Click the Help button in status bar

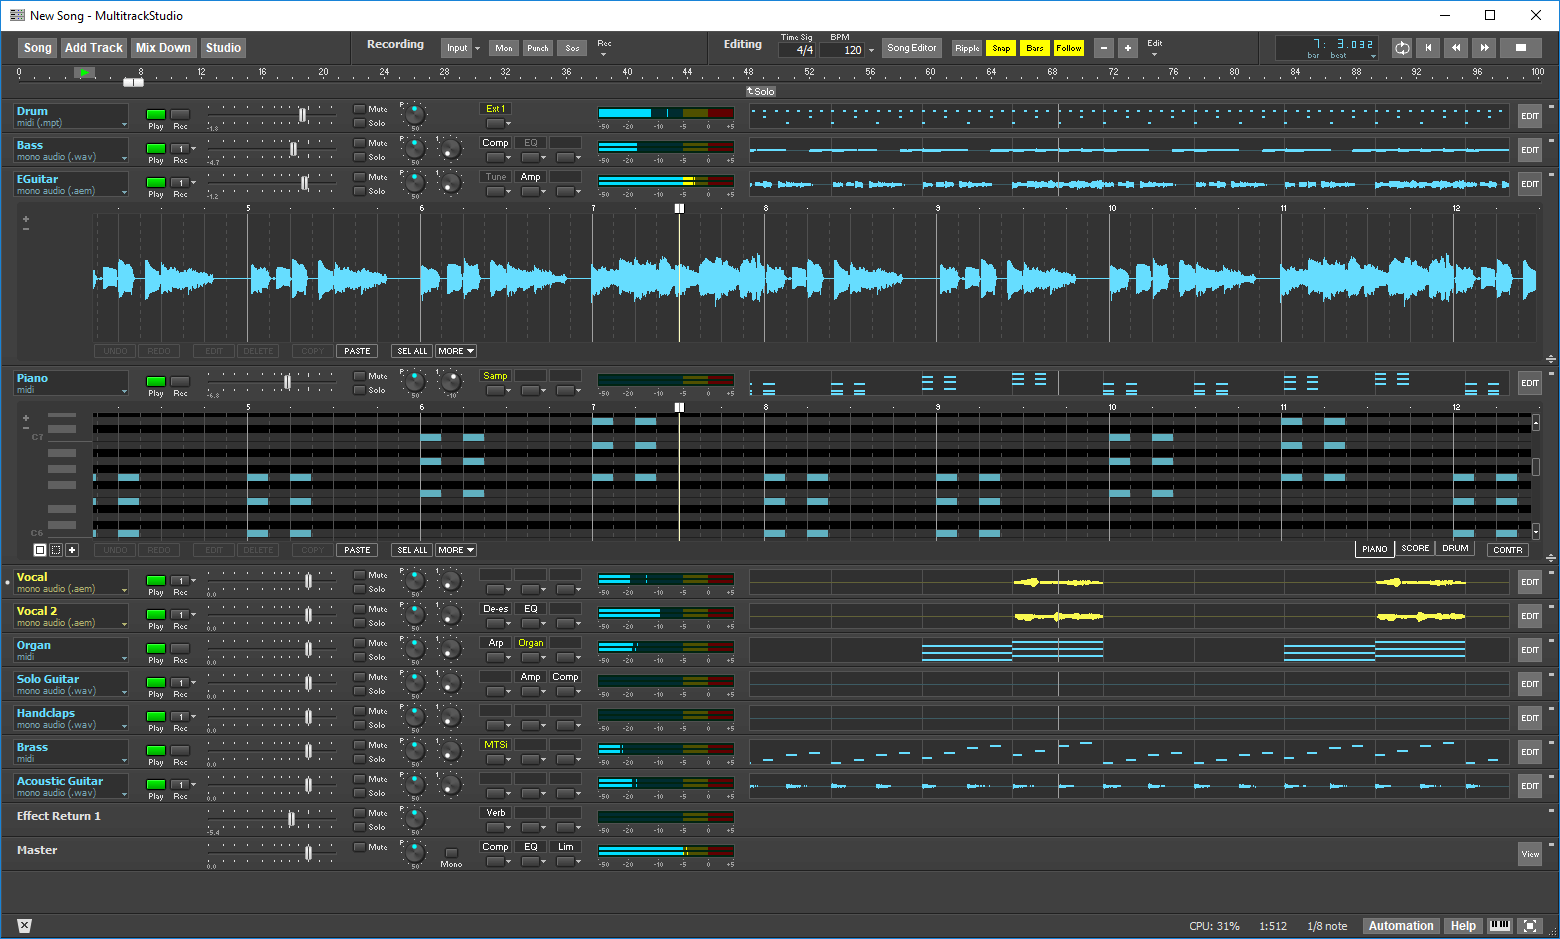click(1463, 926)
